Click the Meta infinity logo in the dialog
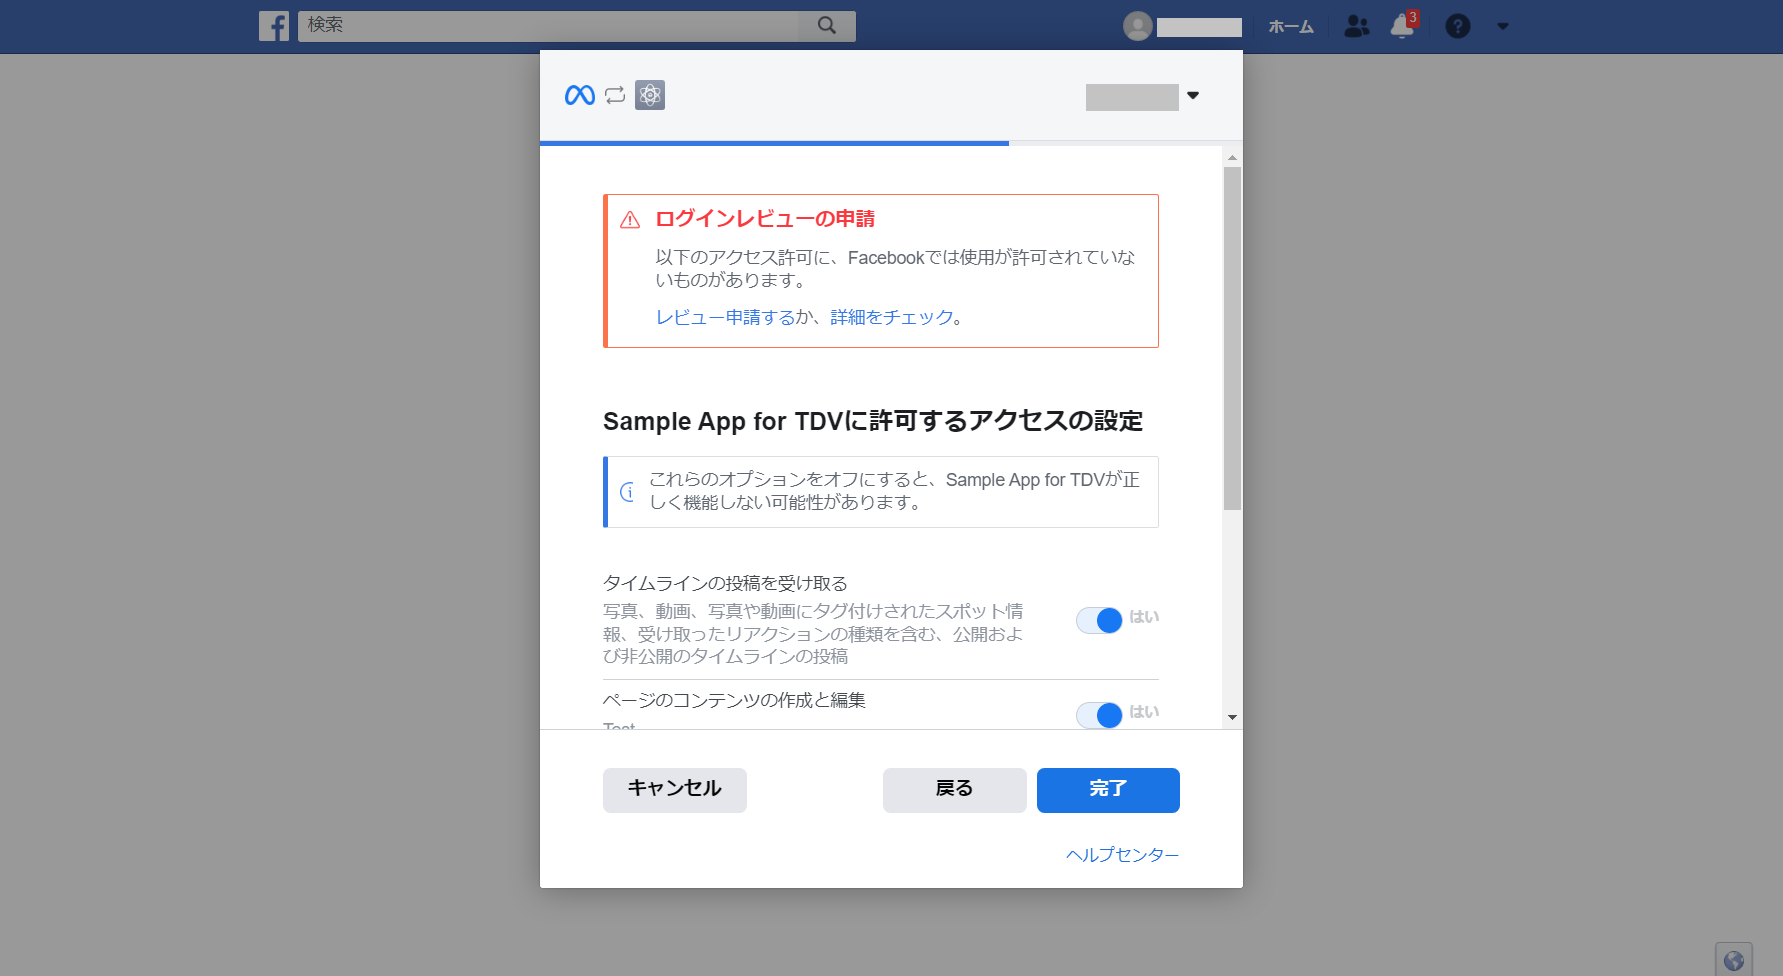The height and width of the screenshot is (976, 1783). pyautogui.click(x=580, y=95)
